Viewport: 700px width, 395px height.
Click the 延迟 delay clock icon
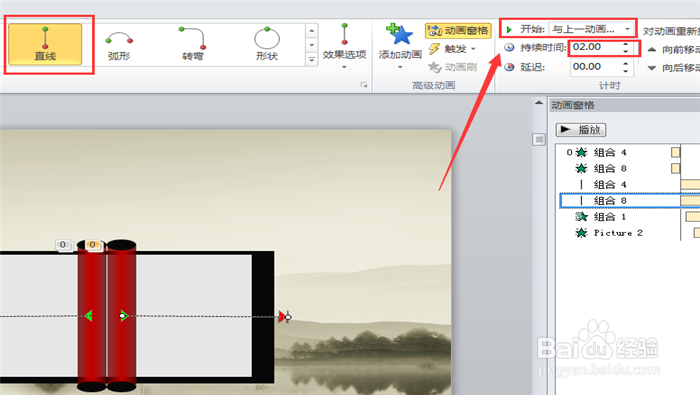pyautogui.click(x=509, y=67)
